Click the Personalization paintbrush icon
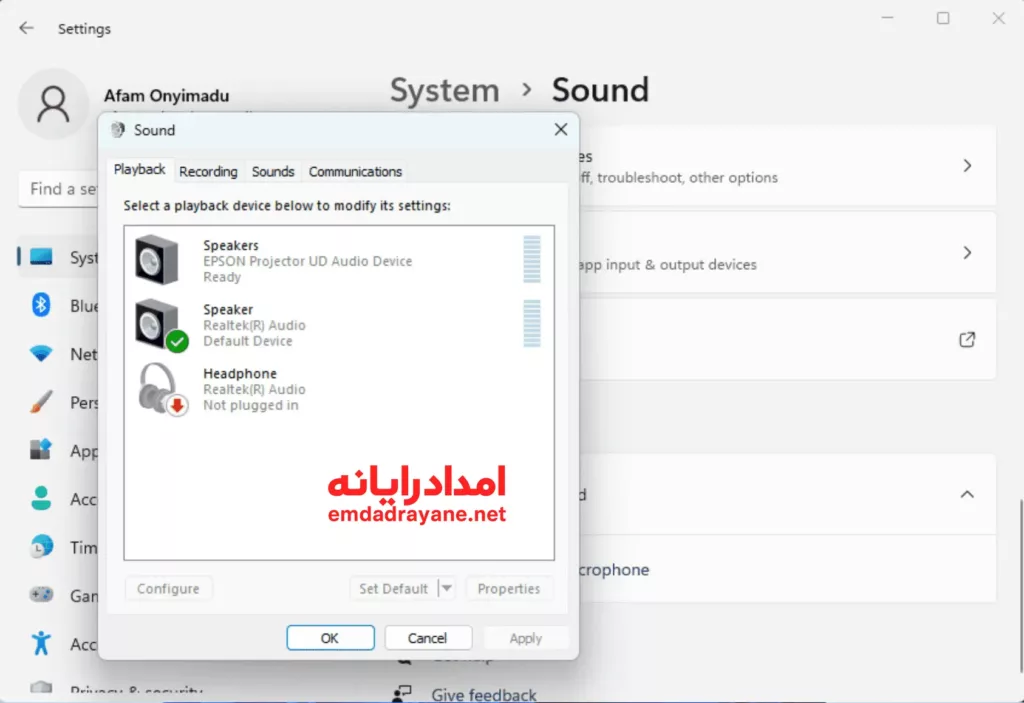This screenshot has width=1024, height=703. click(41, 402)
